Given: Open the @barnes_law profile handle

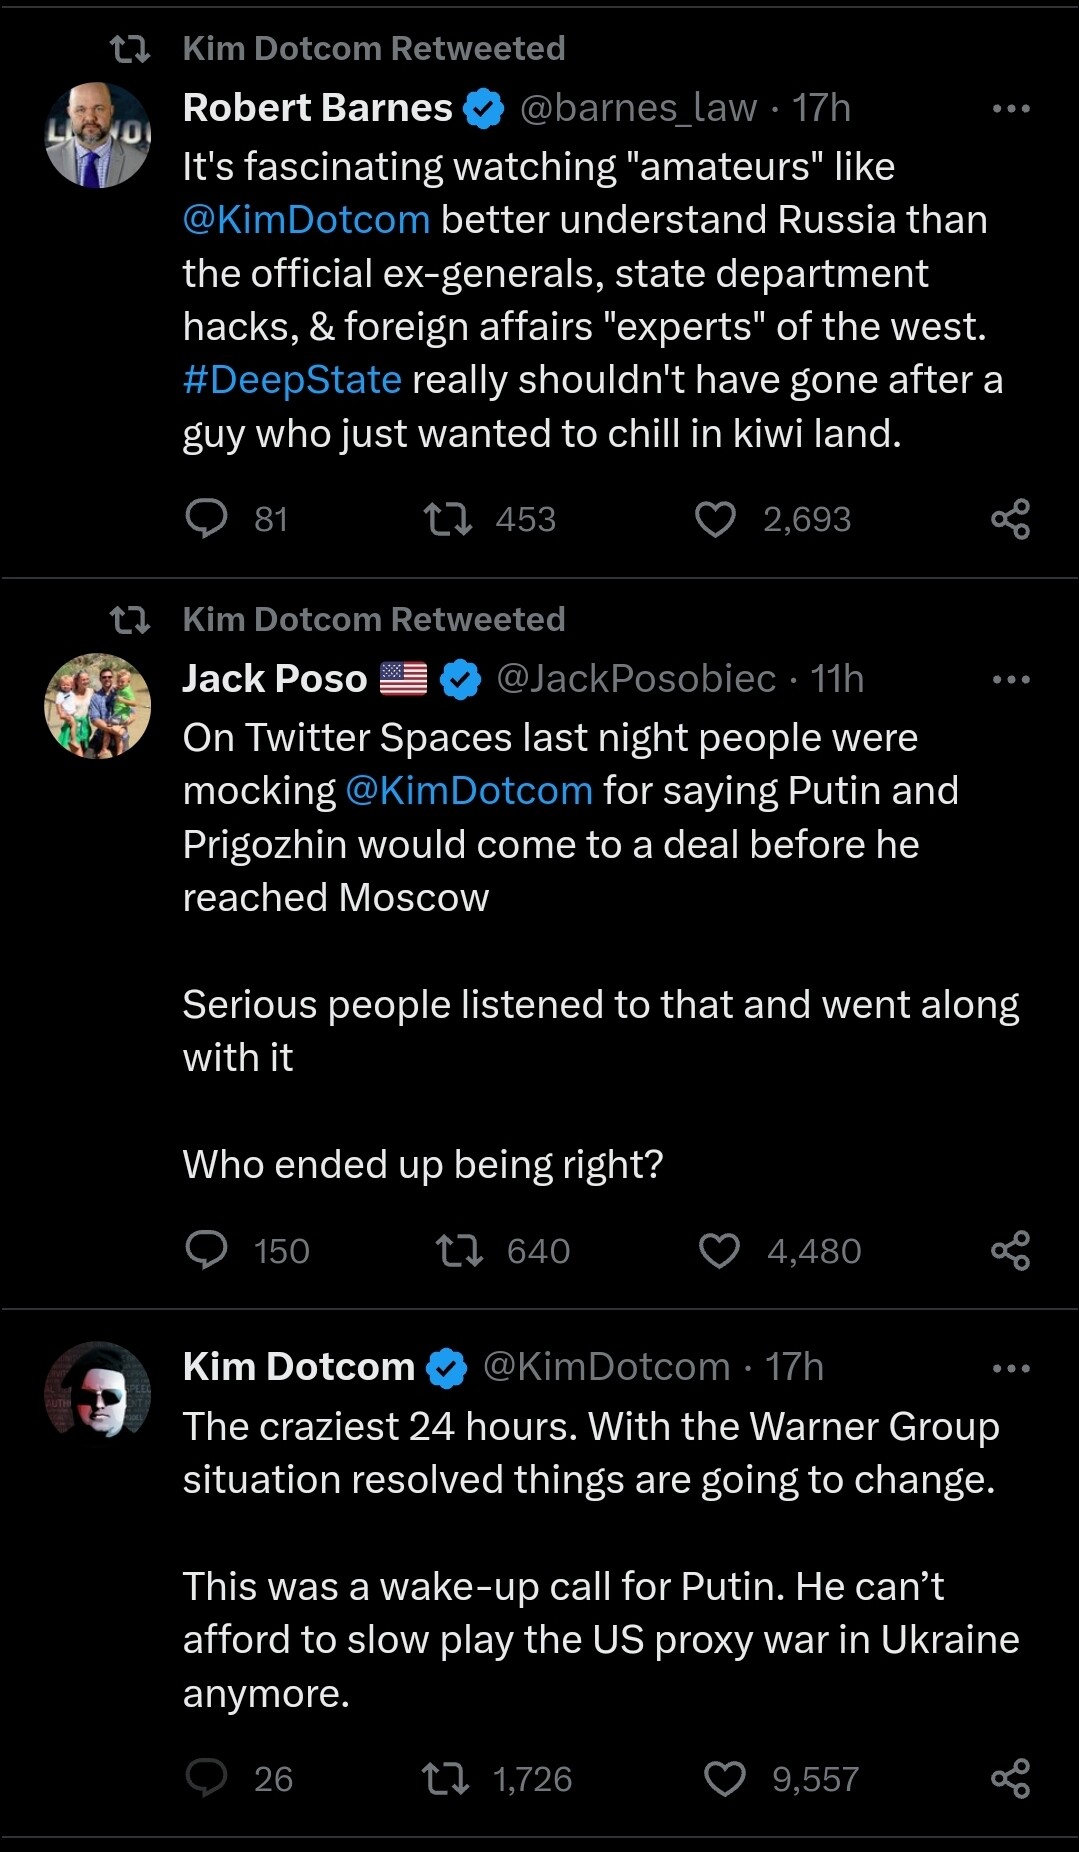Looking at the screenshot, I should [x=638, y=108].
